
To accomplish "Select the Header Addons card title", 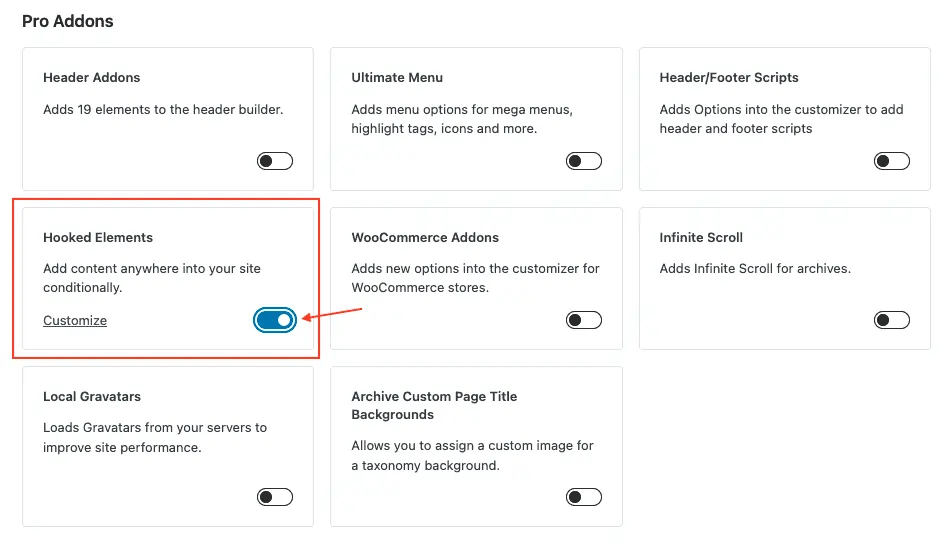I will tap(92, 78).
